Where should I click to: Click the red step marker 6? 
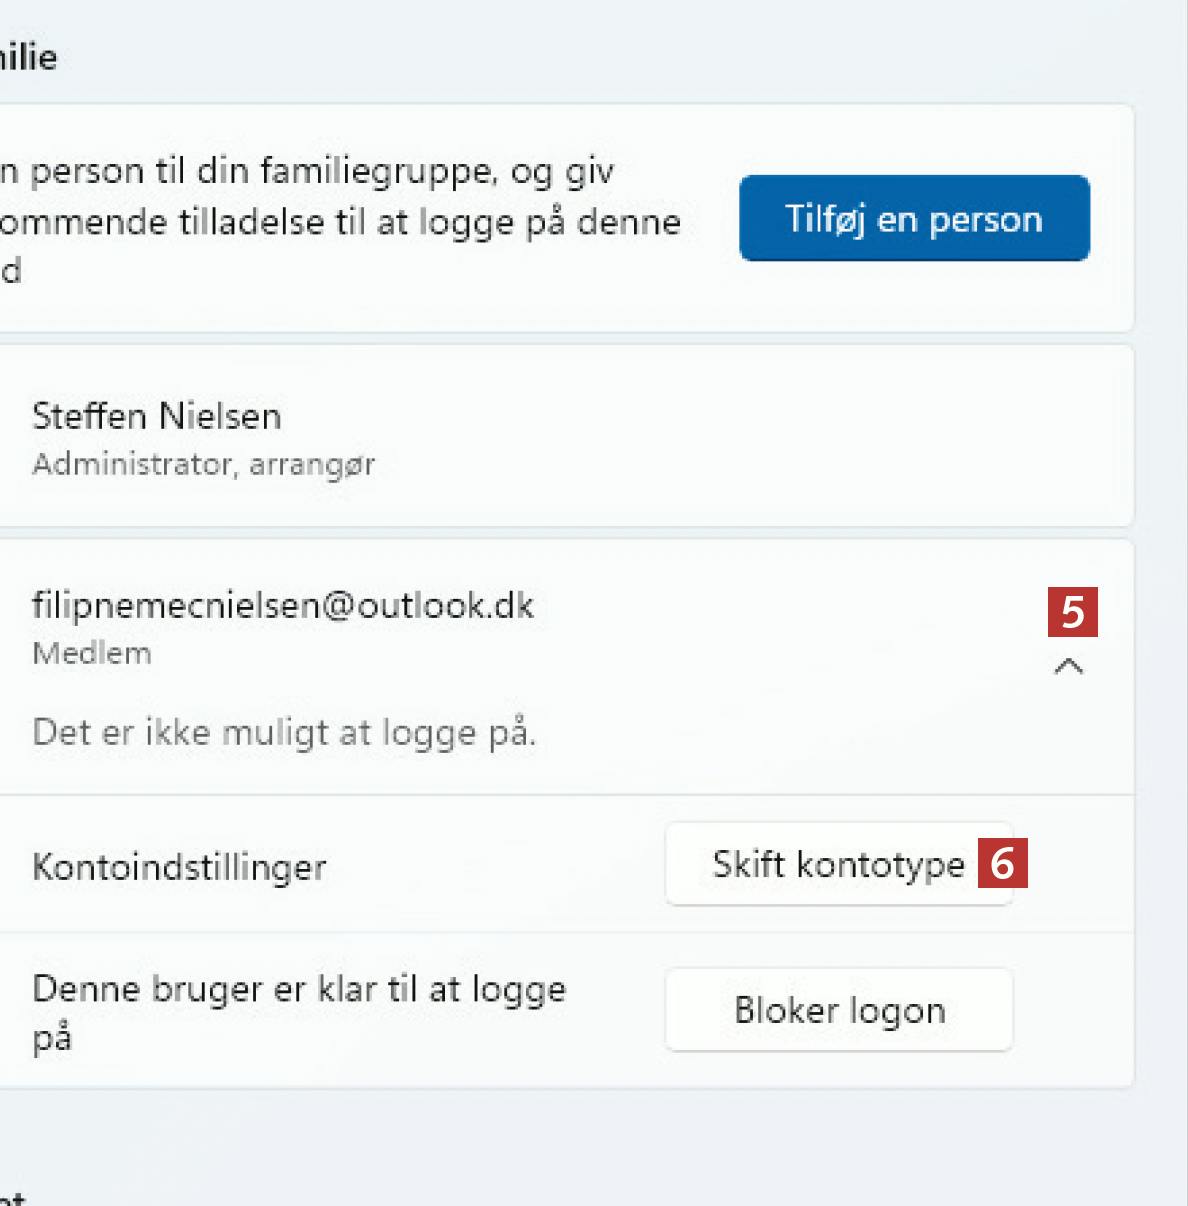pos(1002,864)
